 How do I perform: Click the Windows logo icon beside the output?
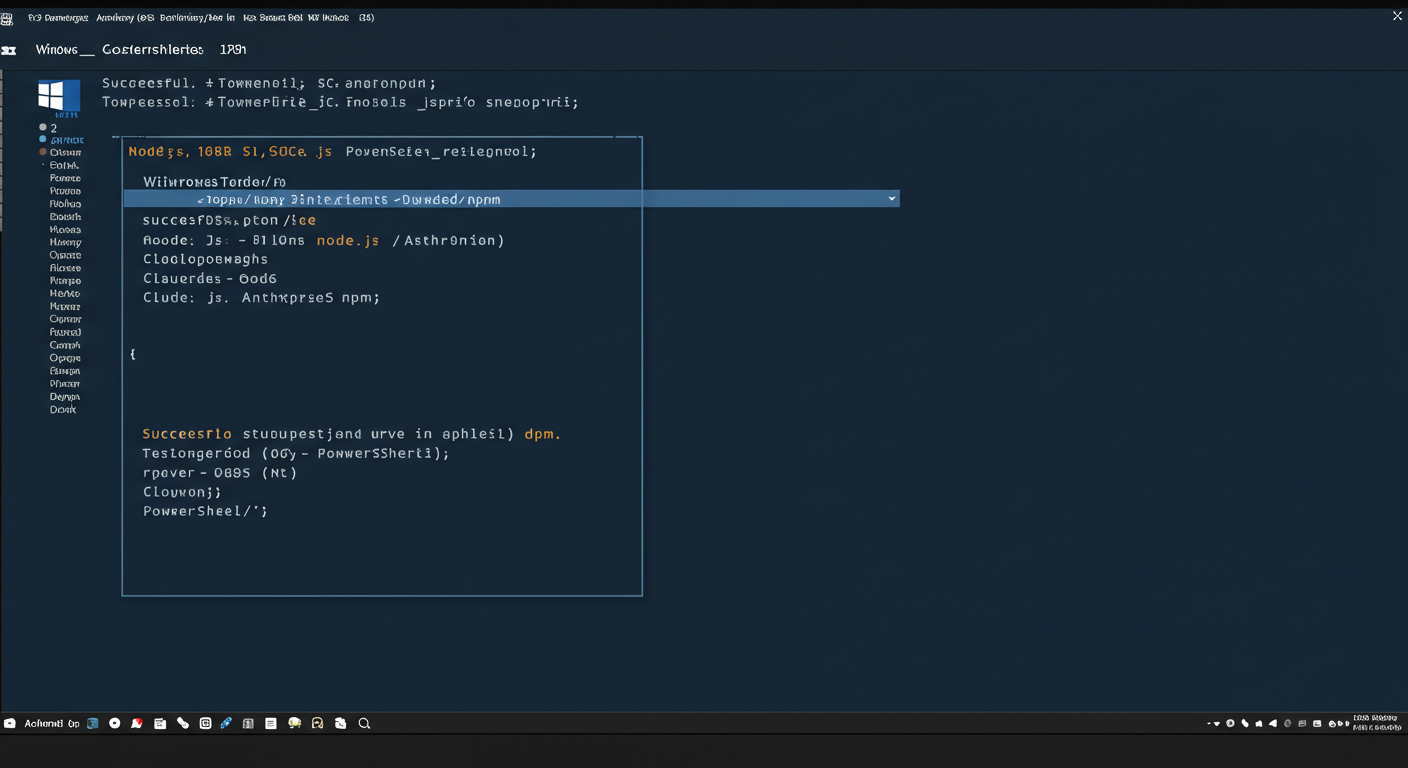59,96
